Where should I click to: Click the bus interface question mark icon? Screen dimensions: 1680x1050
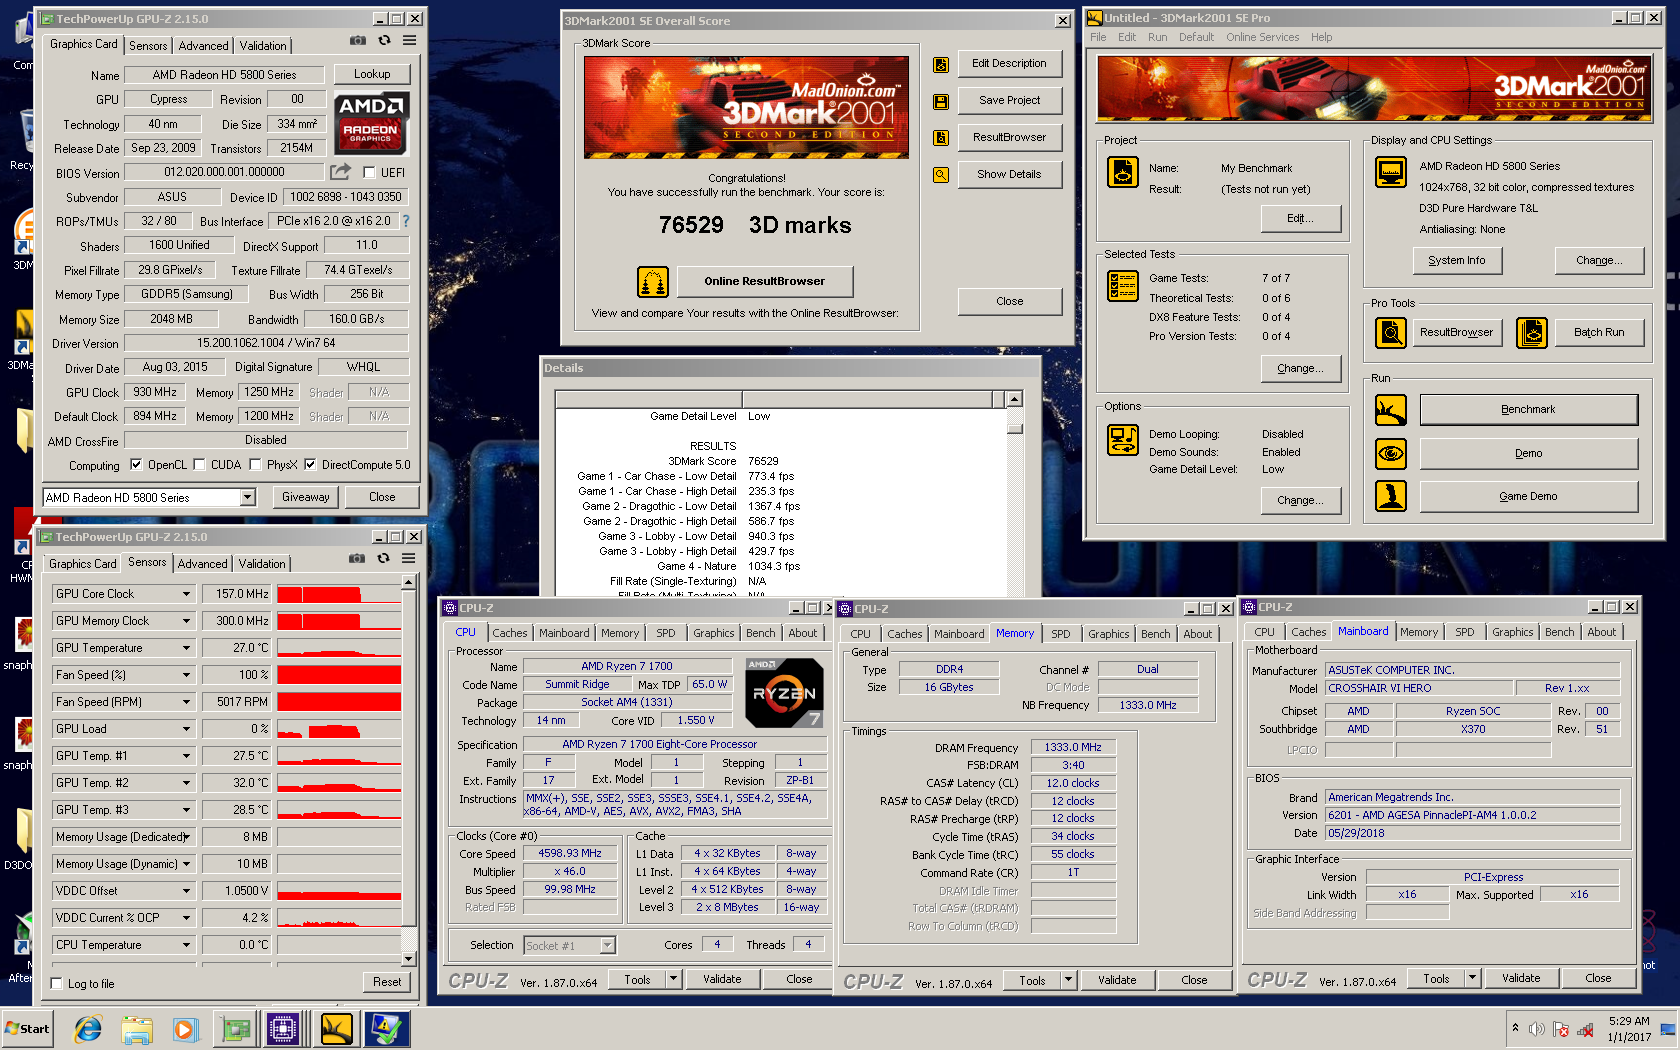[x=406, y=221]
